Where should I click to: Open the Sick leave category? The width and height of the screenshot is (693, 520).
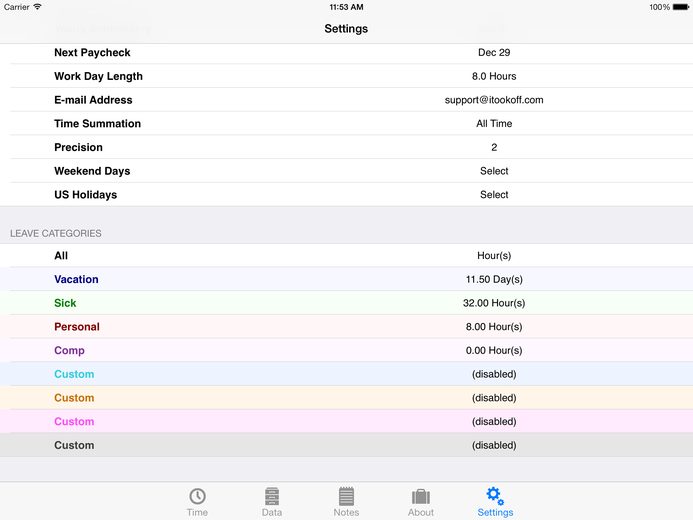point(346,303)
